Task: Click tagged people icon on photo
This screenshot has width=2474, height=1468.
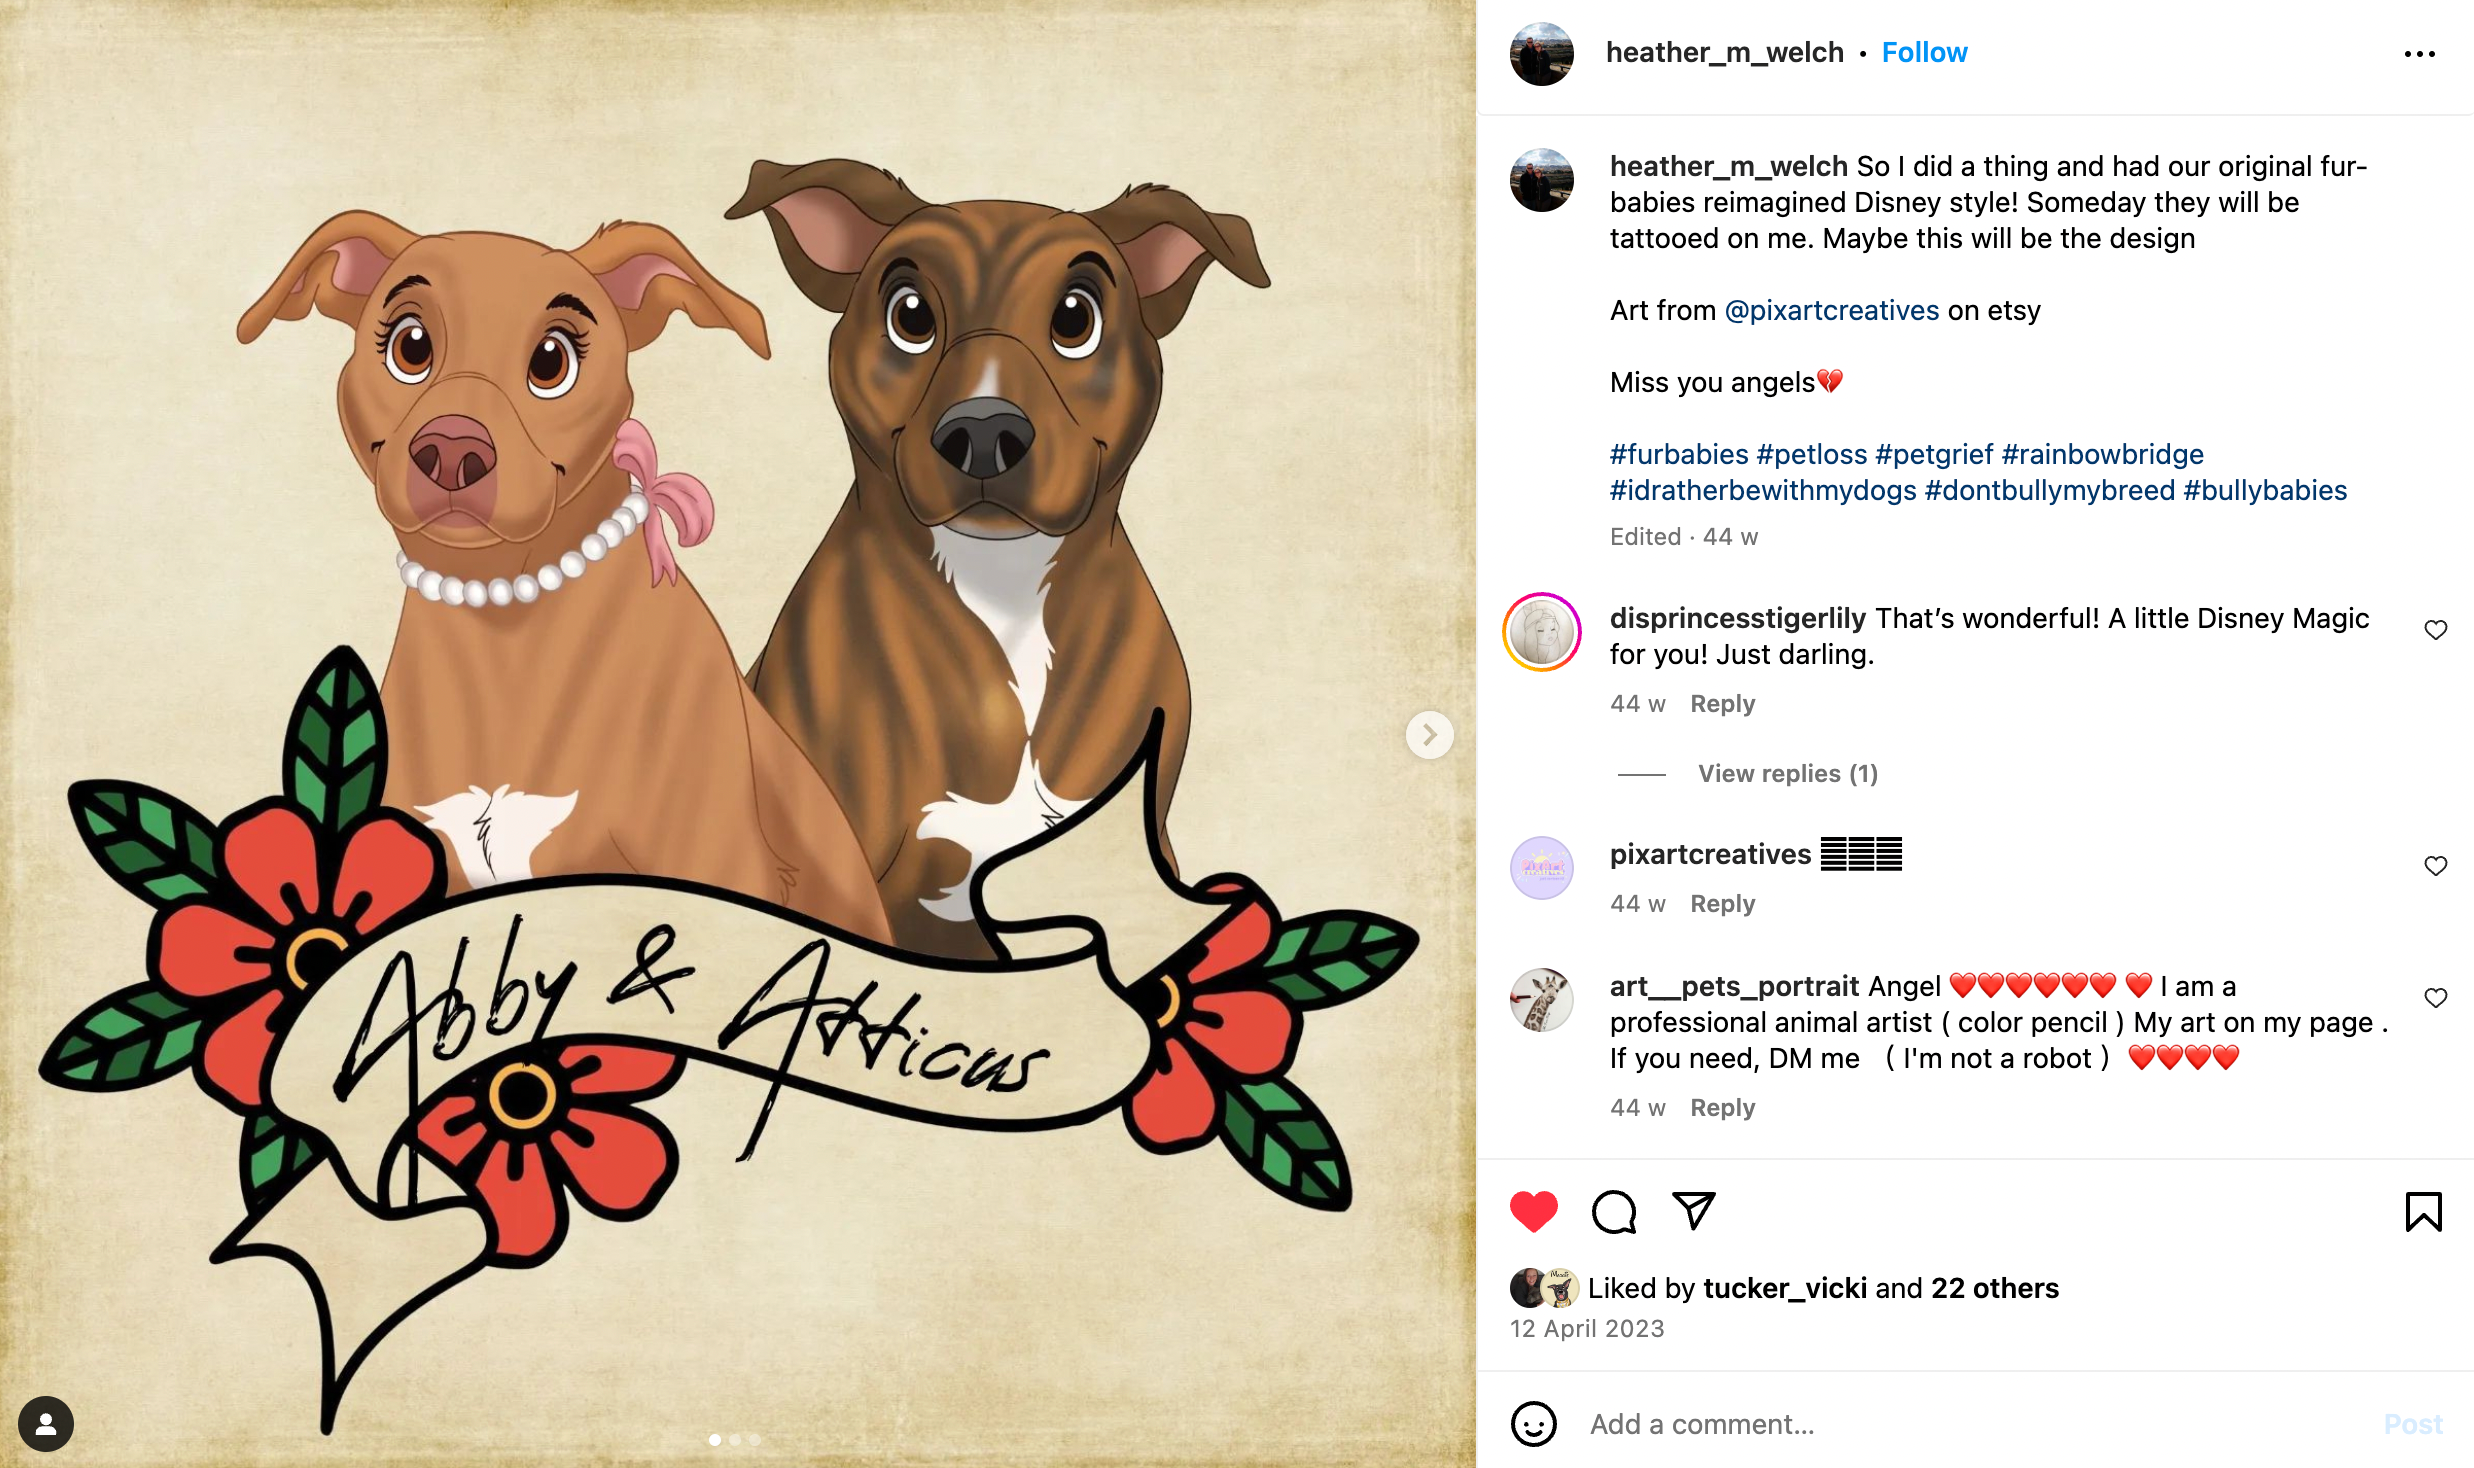Action: click(x=46, y=1423)
